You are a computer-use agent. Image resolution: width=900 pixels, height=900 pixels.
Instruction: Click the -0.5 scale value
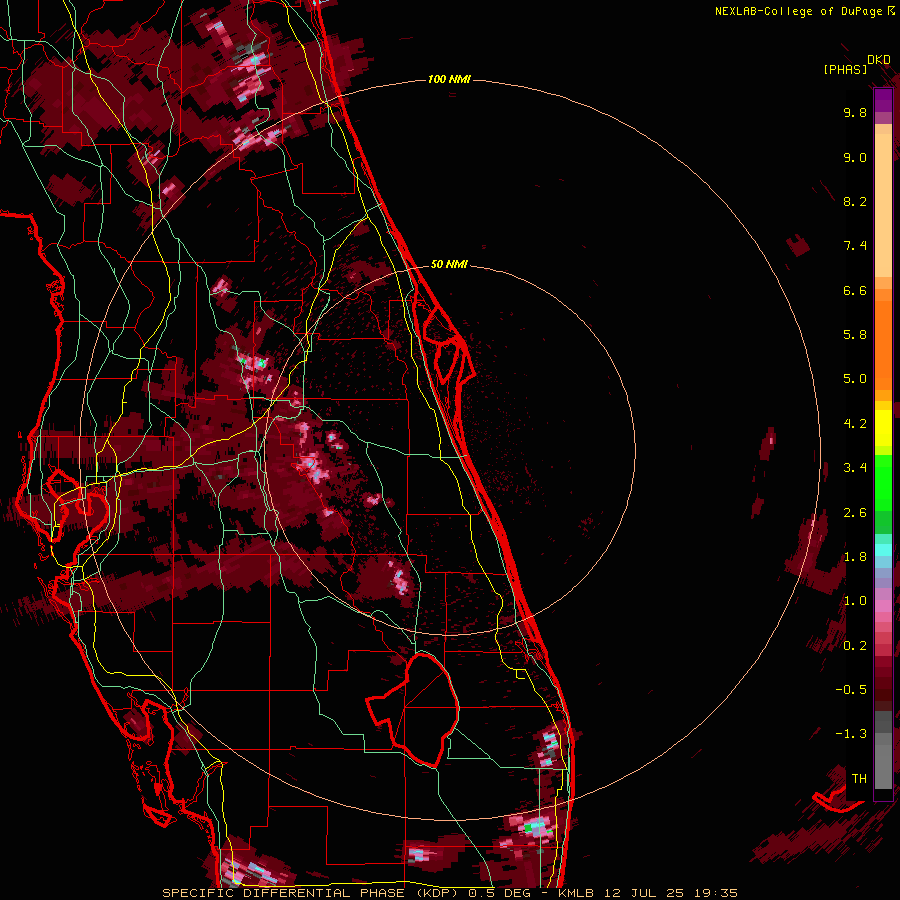[x=851, y=690]
